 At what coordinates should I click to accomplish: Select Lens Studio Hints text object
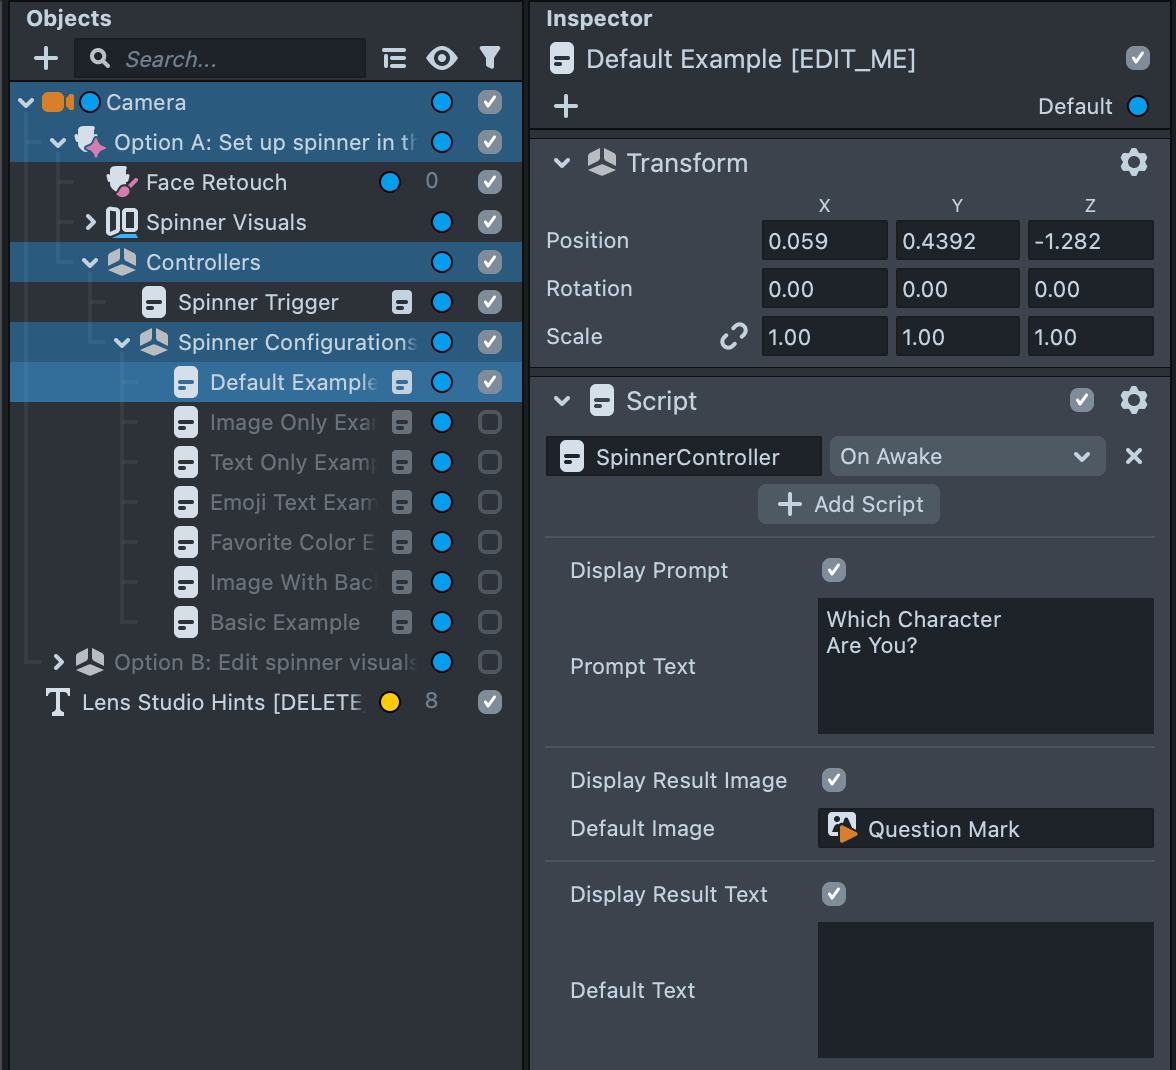[220, 702]
